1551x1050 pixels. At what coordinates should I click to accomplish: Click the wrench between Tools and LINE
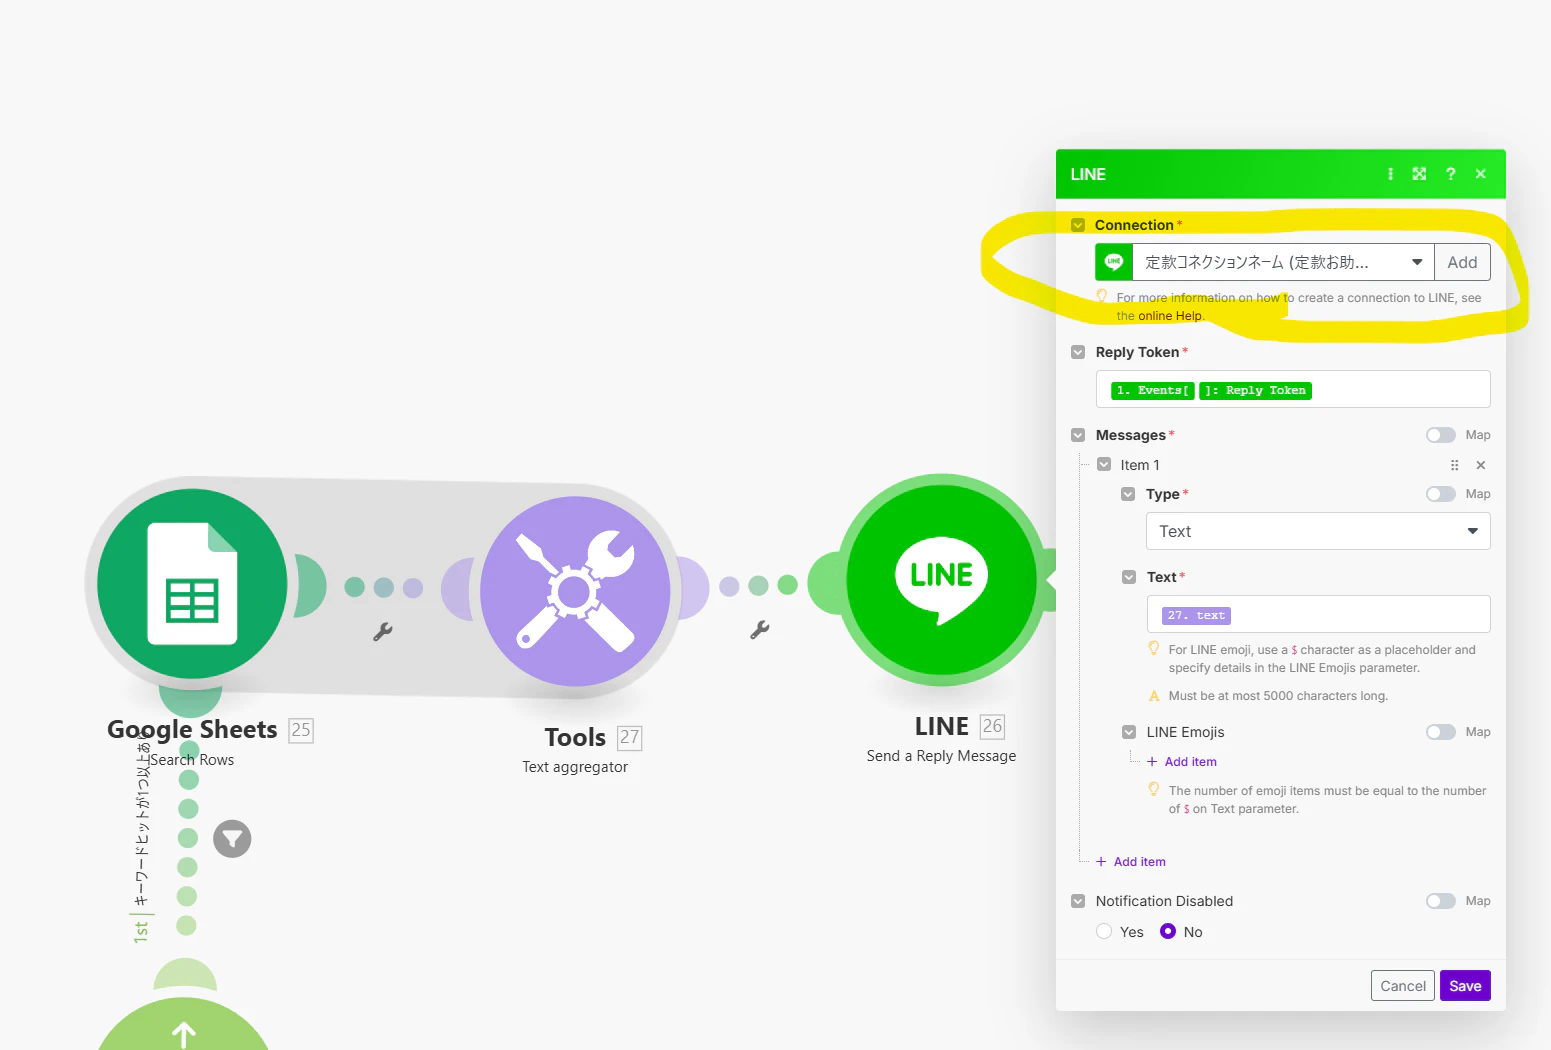click(x=760, y=629)
